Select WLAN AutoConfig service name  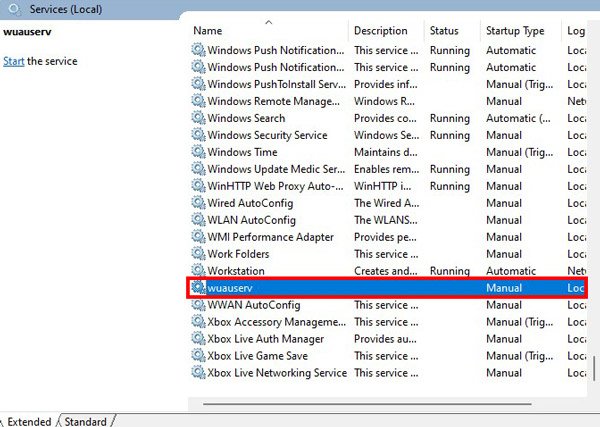coord(251,220)
